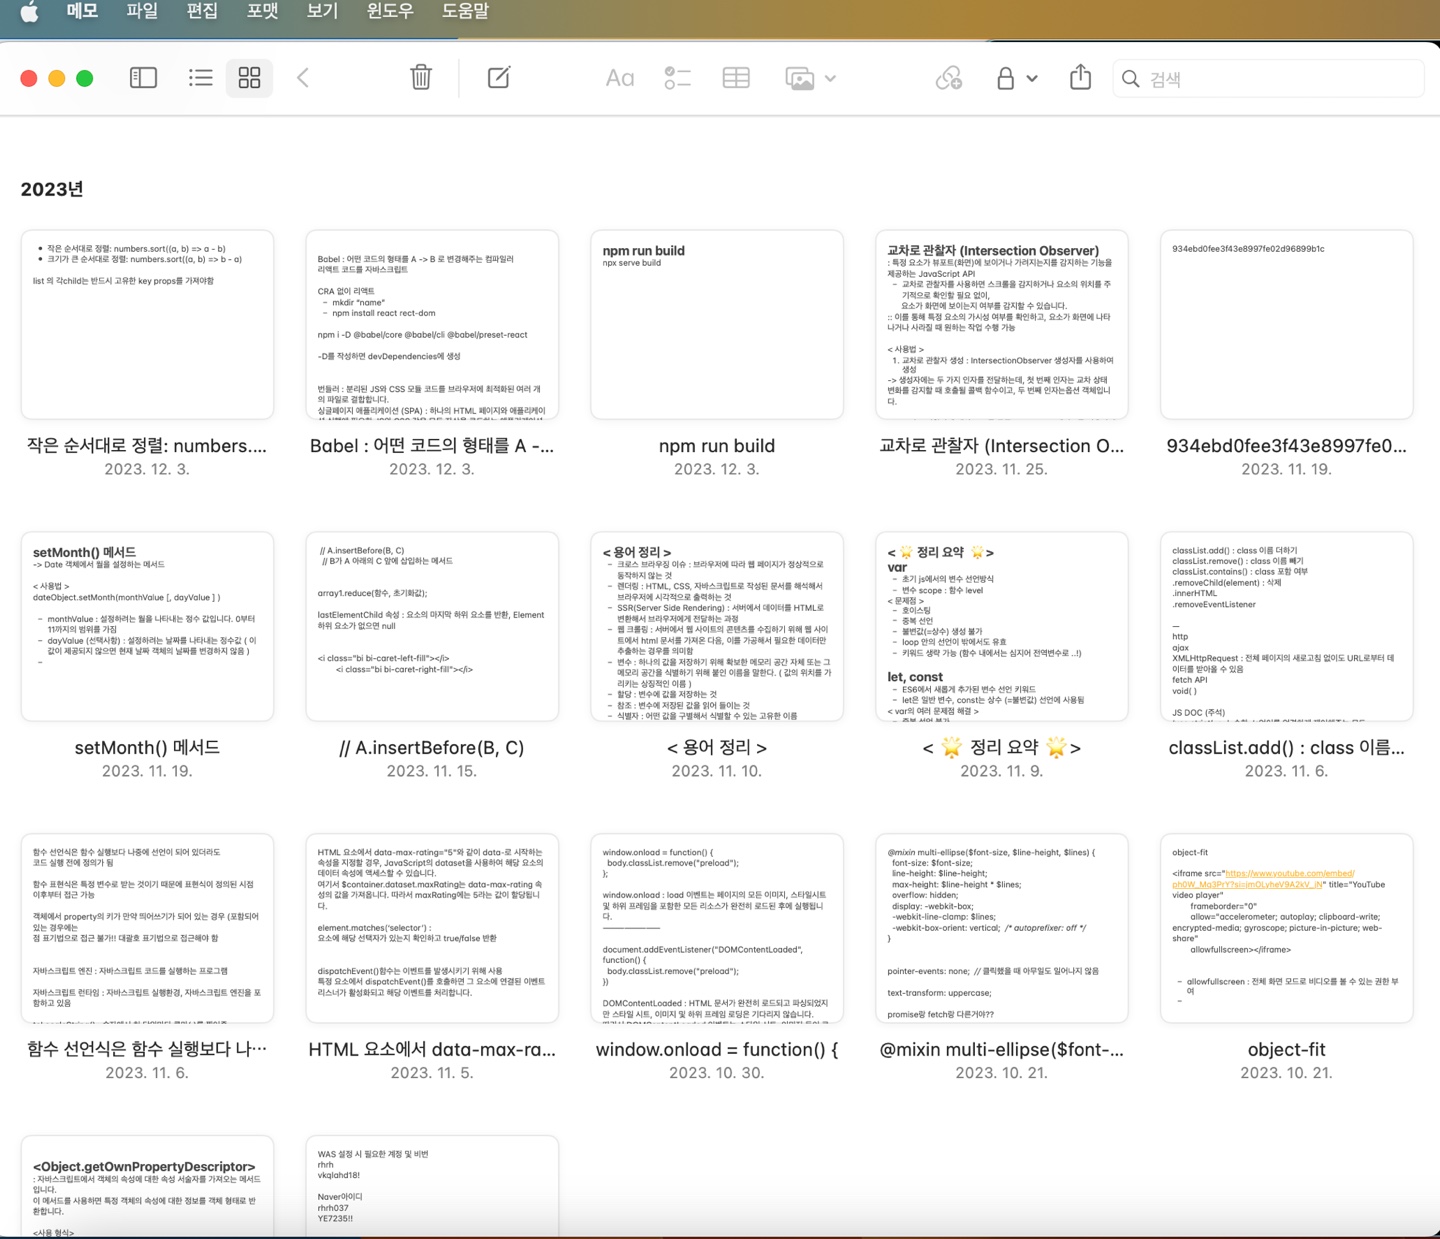
Task: Add a note link with the link icon
Action: tap(949, 78)
